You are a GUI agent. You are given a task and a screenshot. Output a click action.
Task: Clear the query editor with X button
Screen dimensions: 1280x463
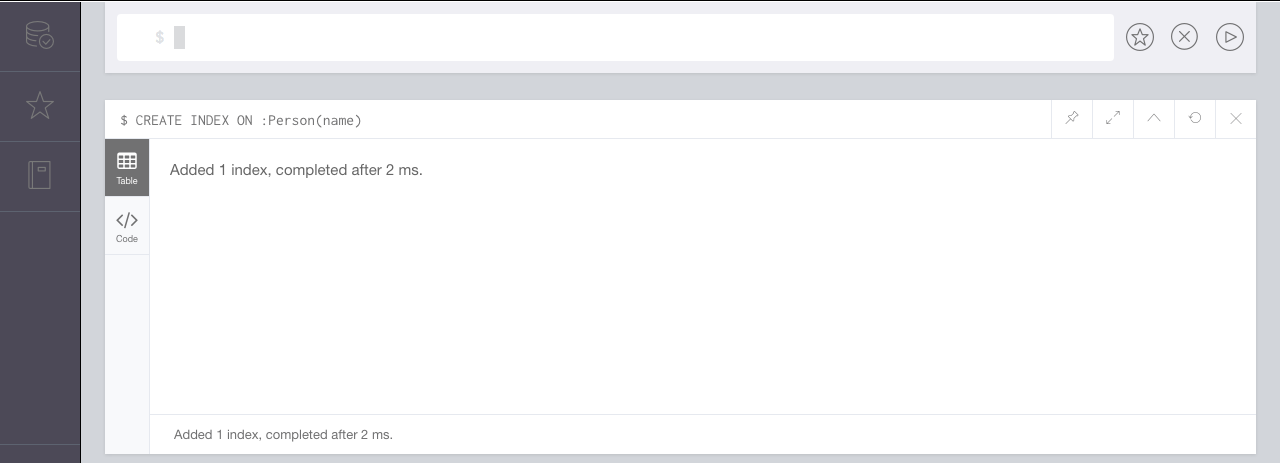click(x=1184, y=38)
